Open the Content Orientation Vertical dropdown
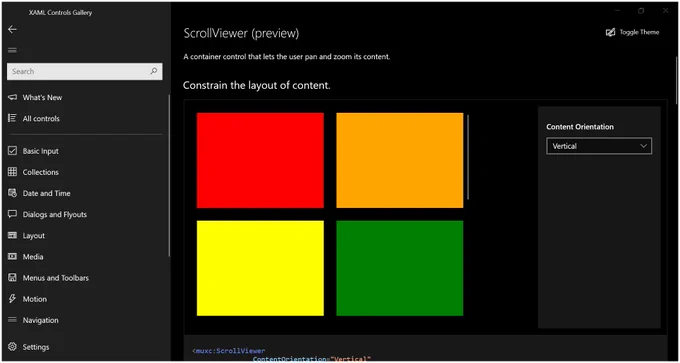Viewport: 680px width, 363px height. [x=599, y=146]
